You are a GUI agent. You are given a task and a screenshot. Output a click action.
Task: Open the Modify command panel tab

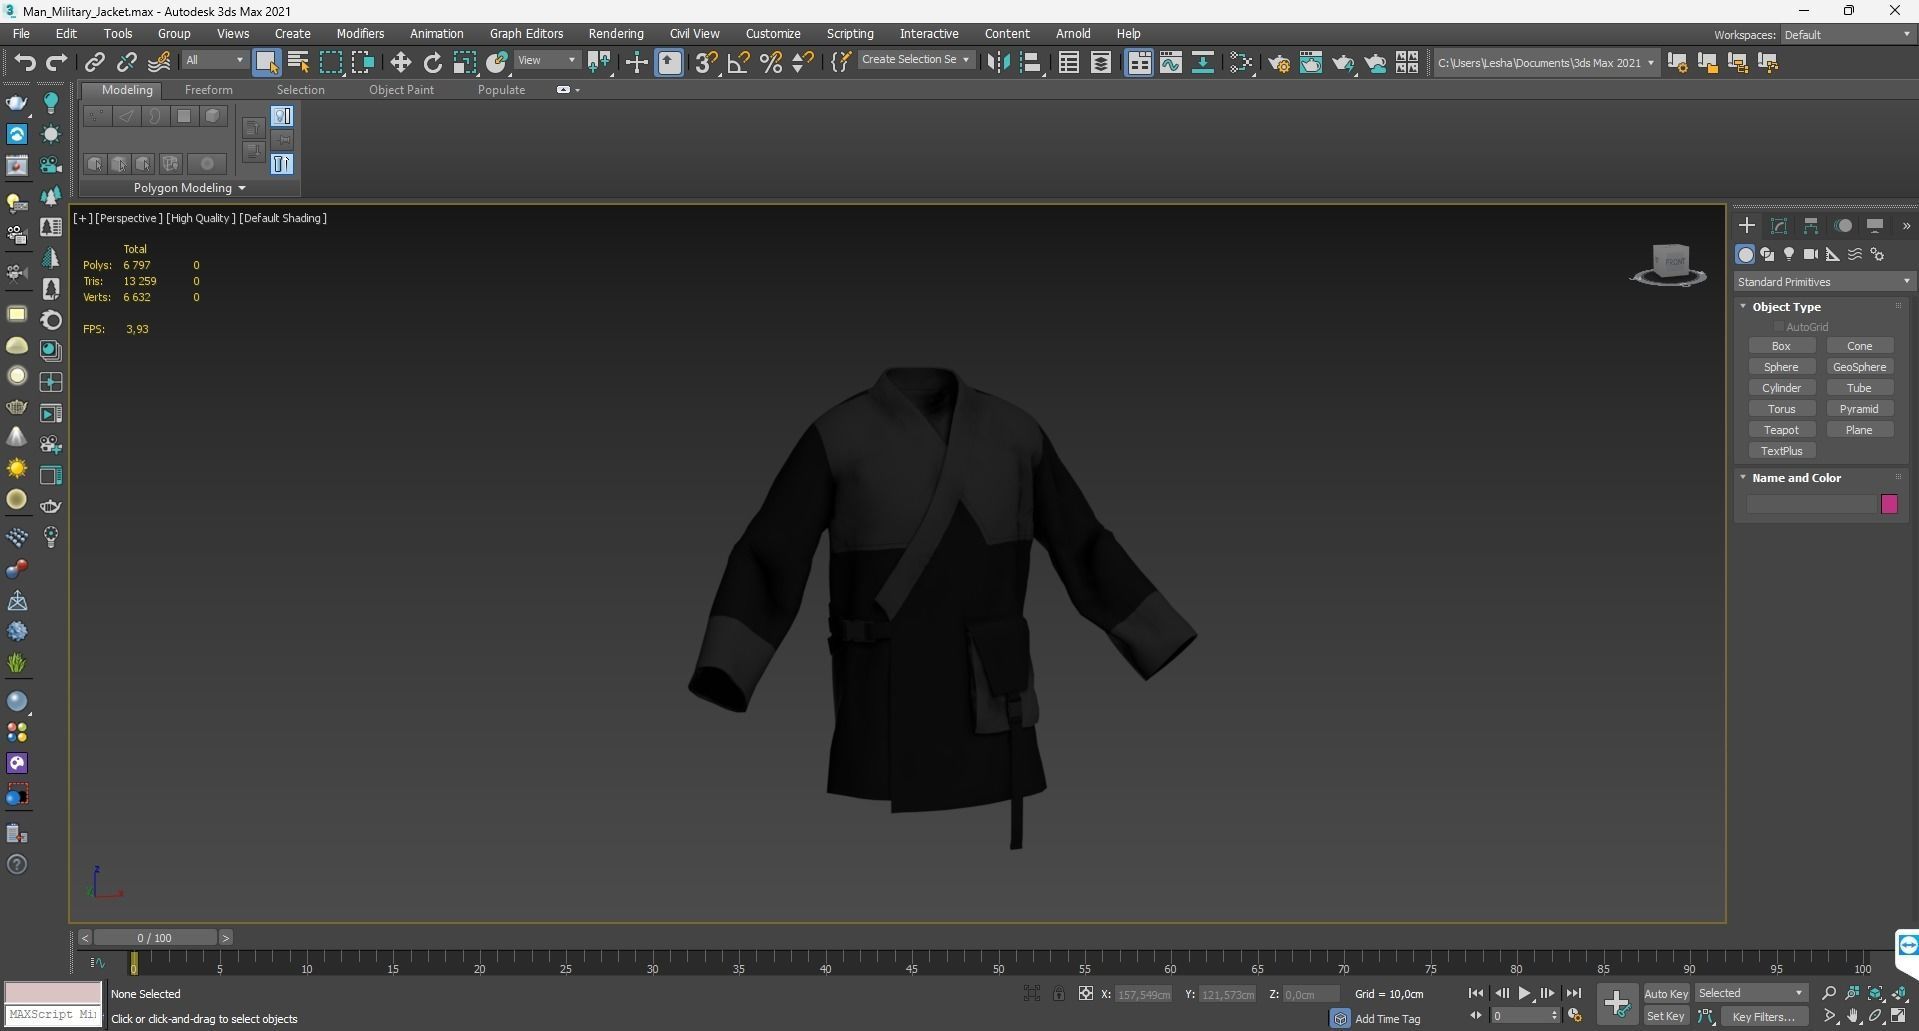click(1779, 226)
